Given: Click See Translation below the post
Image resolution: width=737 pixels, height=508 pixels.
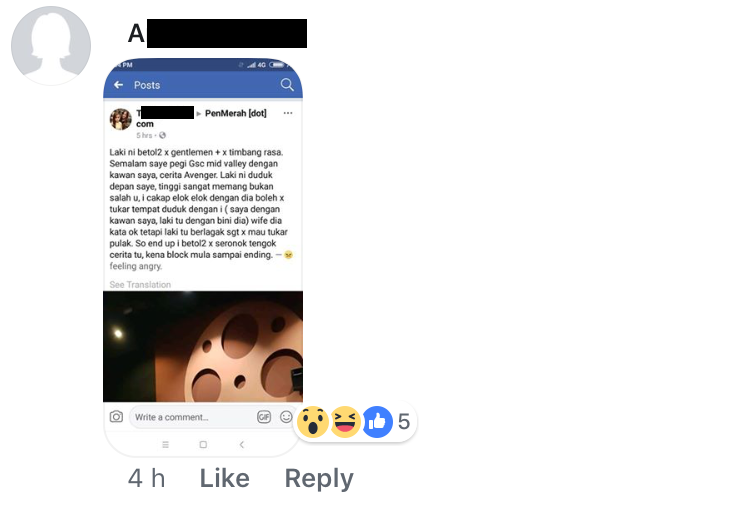Looking at the screenshot, I should pos(140,284).
